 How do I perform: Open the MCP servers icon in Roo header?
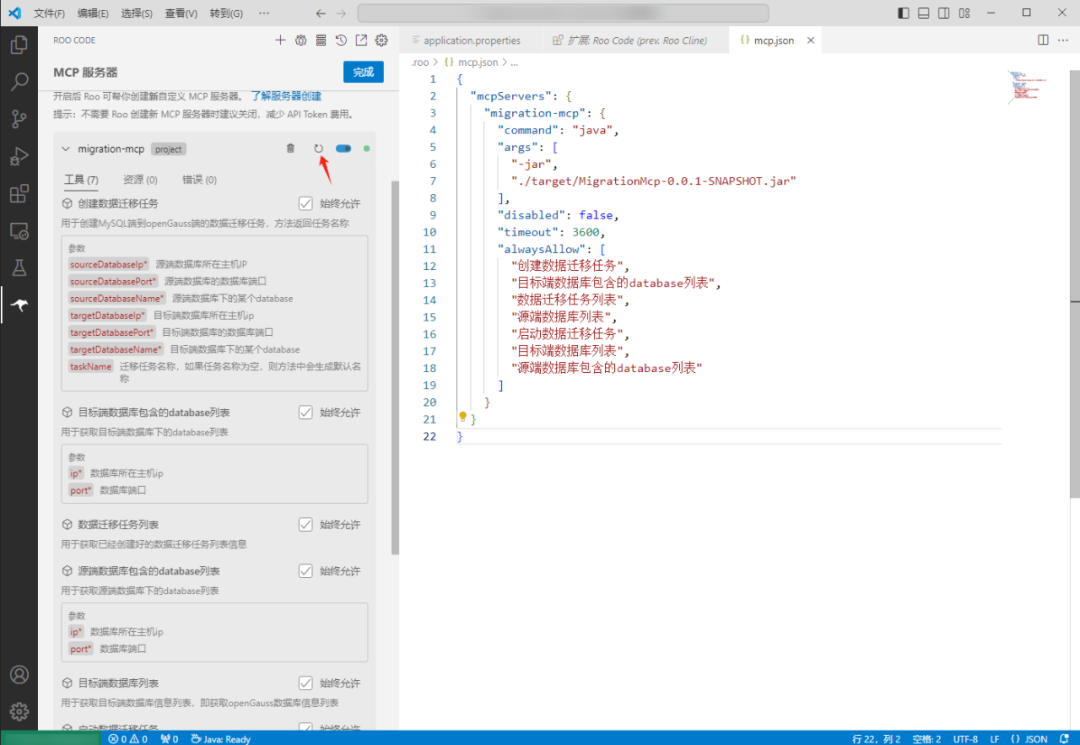pyautogui.click(x=321, y=40)
